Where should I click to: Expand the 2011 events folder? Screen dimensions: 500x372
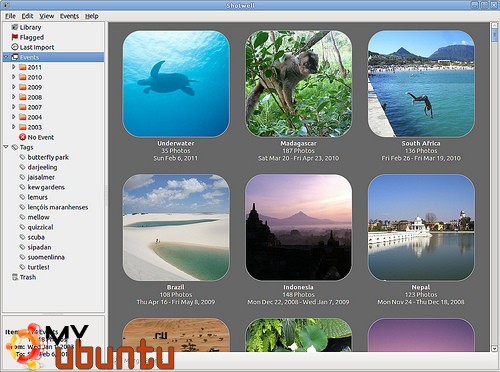(x=14, y=67)
